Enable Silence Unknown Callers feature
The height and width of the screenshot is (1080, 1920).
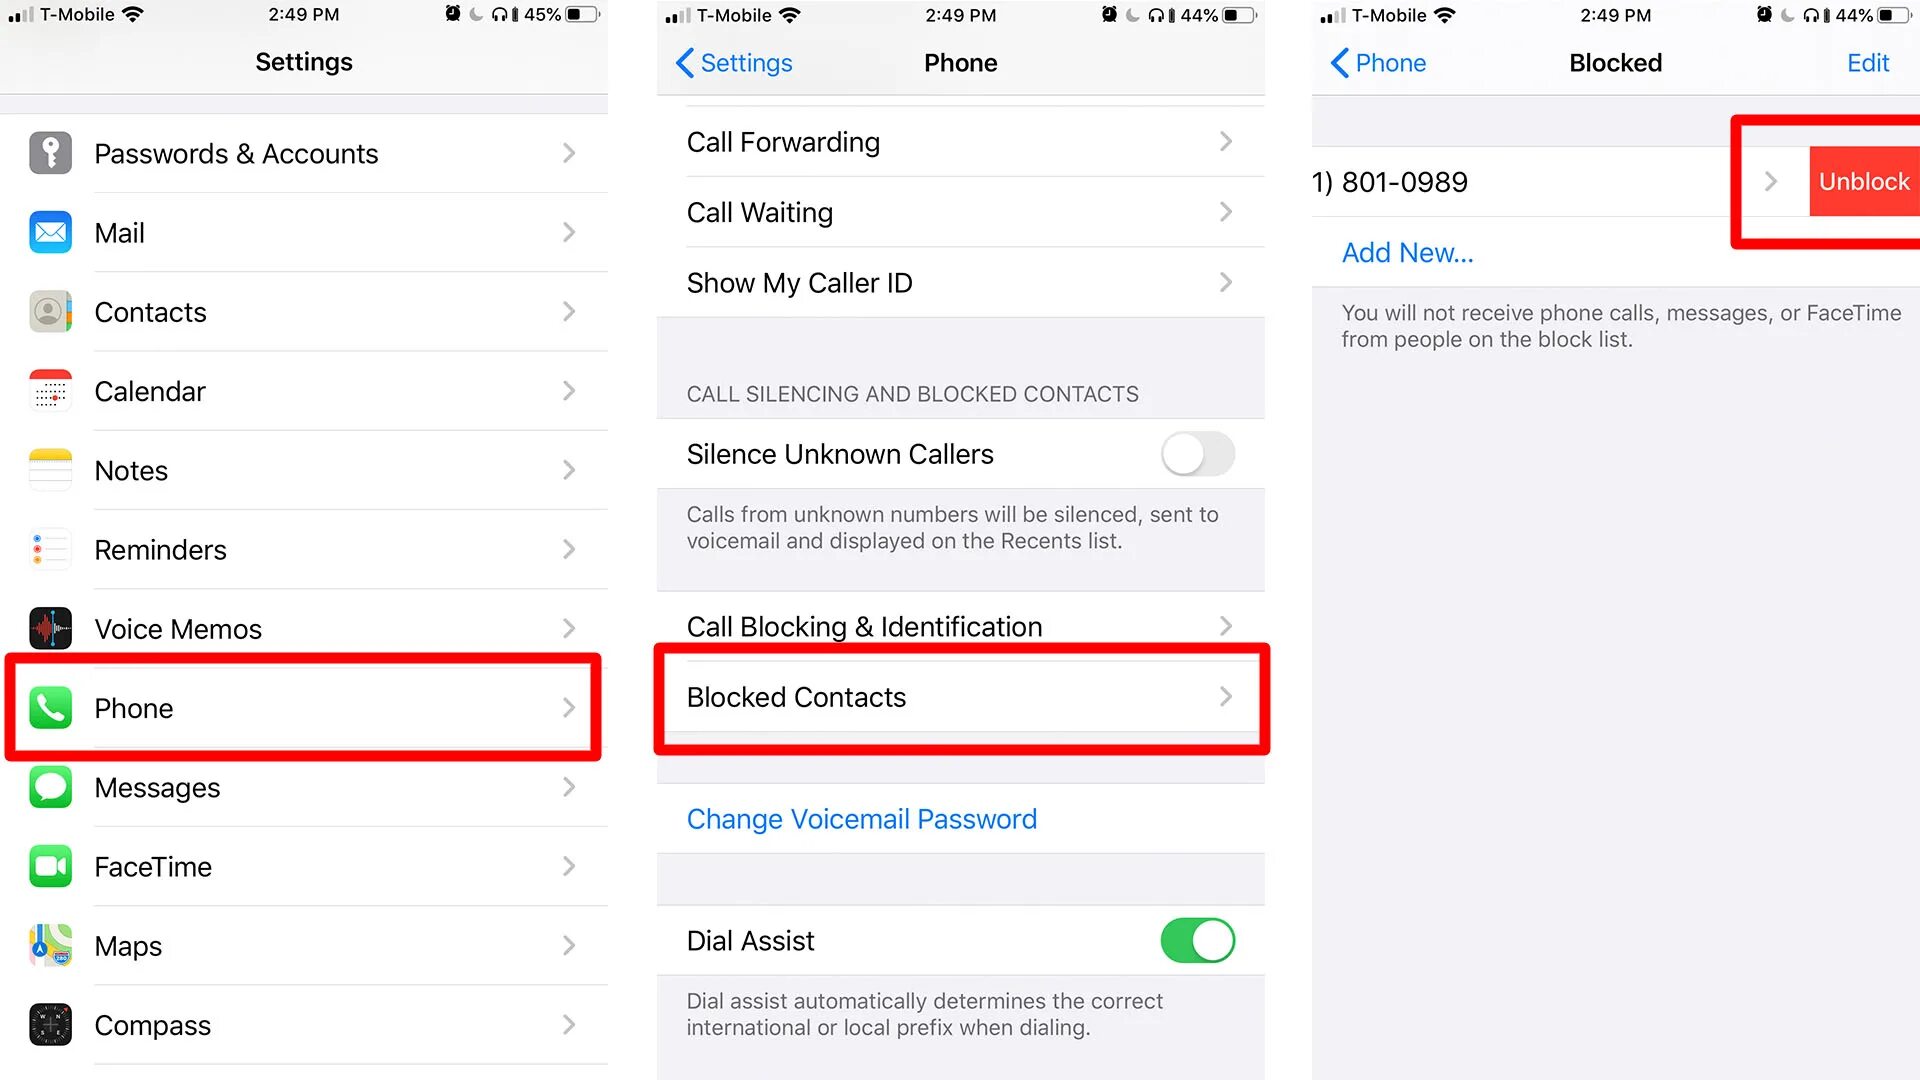point(1193,454)
